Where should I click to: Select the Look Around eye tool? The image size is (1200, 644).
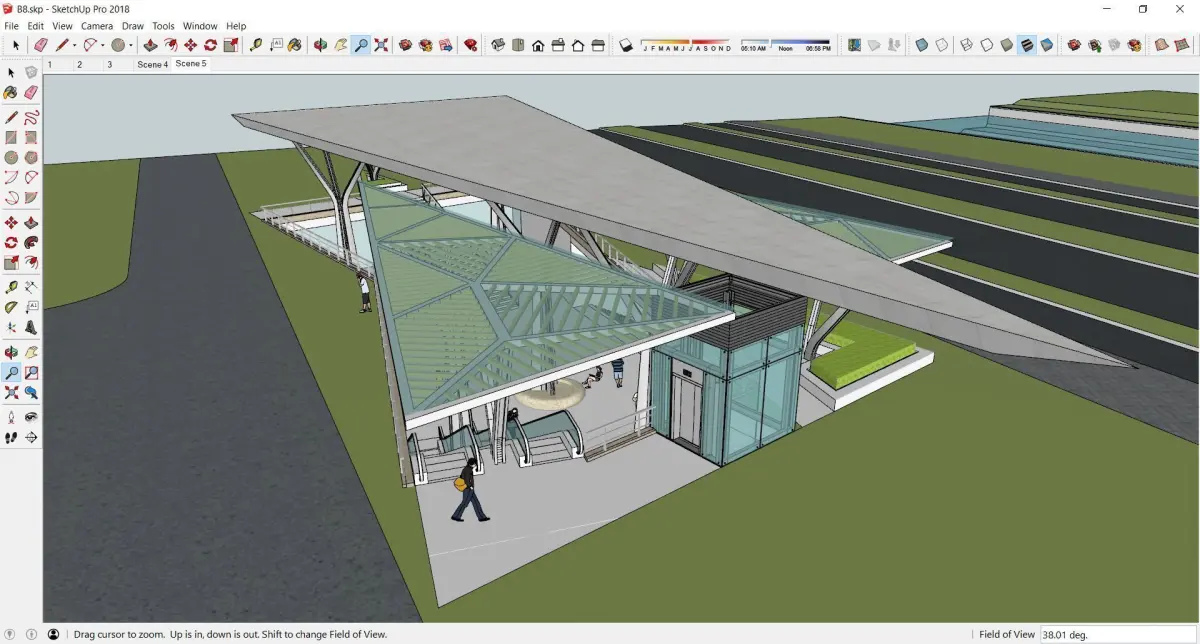pos(32,417)
